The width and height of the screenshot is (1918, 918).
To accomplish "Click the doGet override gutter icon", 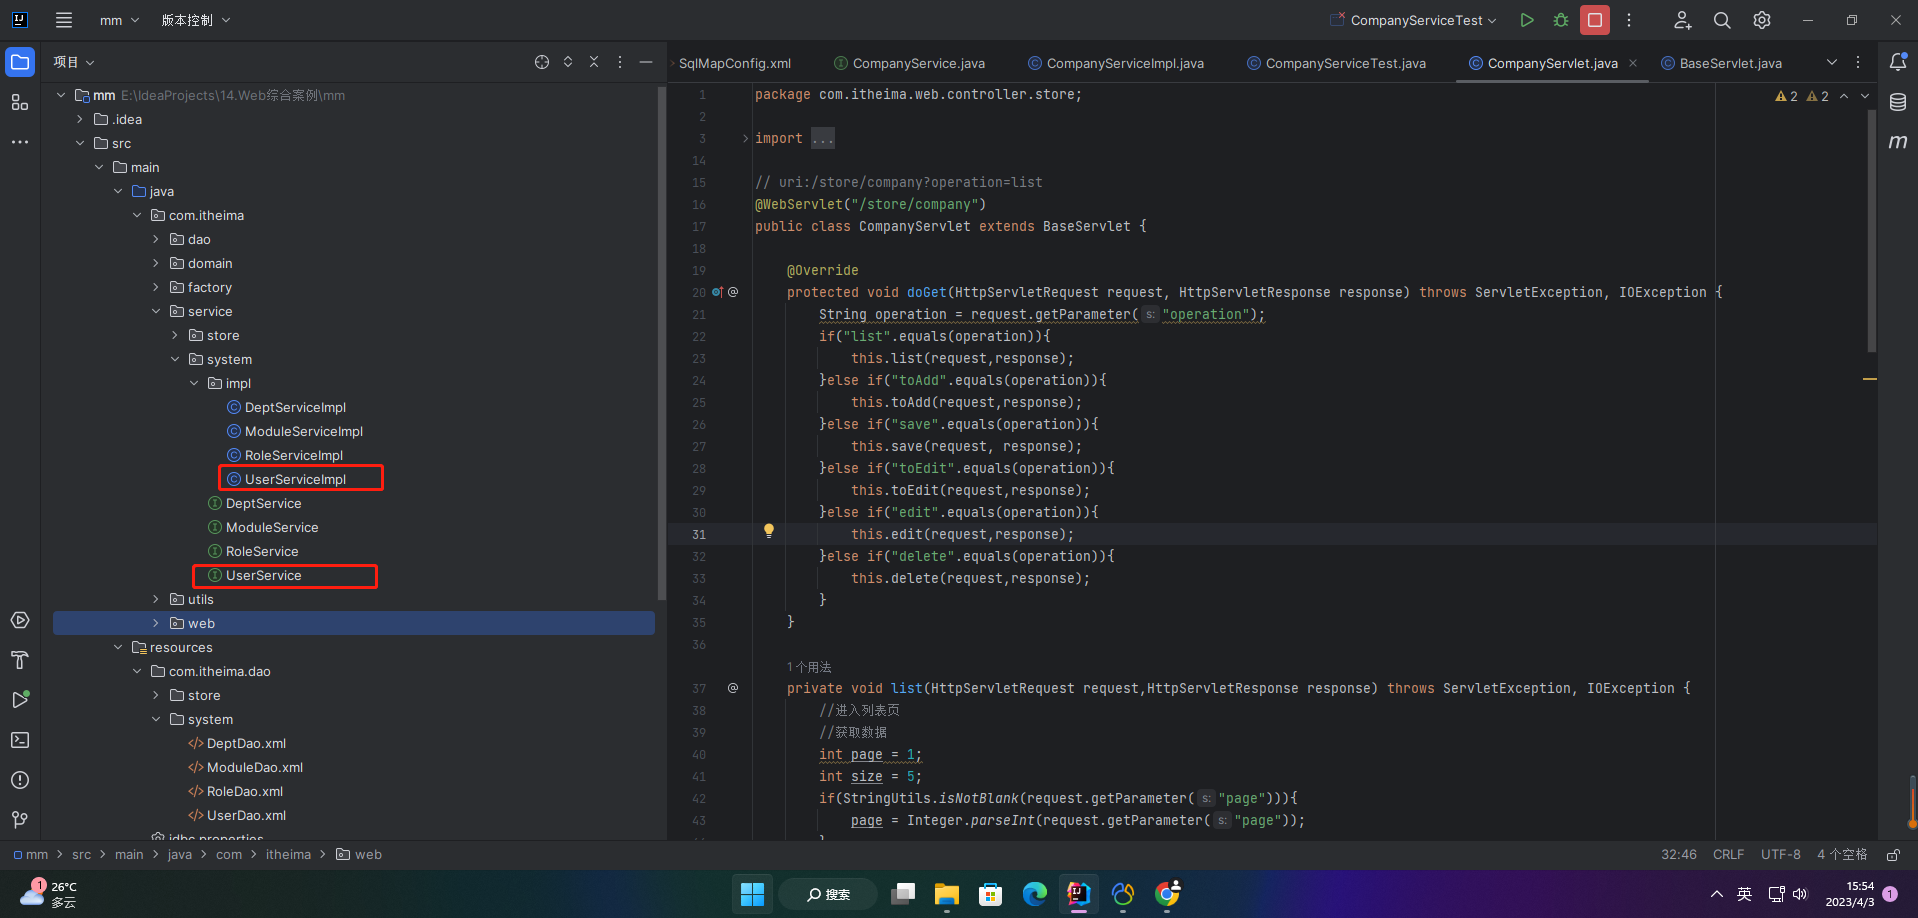I will coord(717,292).
